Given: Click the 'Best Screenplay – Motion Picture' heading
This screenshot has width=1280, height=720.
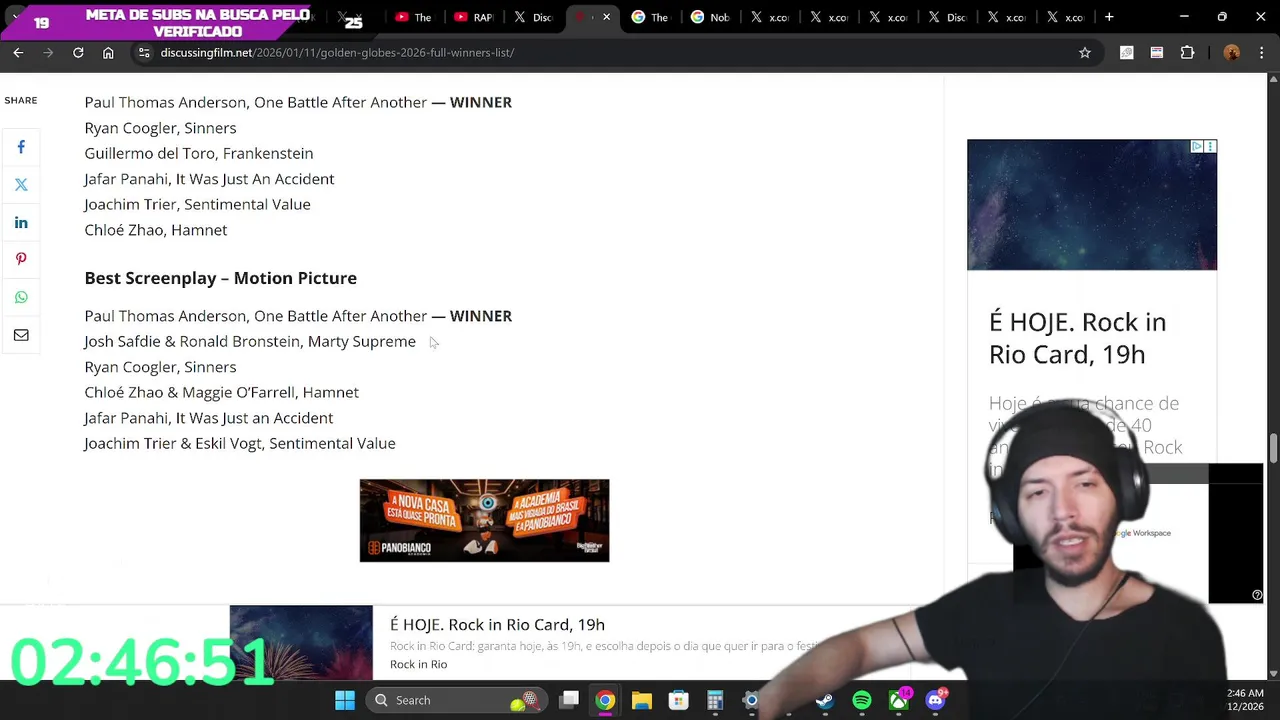Looking at the screenshot, I should click(220, 278).
